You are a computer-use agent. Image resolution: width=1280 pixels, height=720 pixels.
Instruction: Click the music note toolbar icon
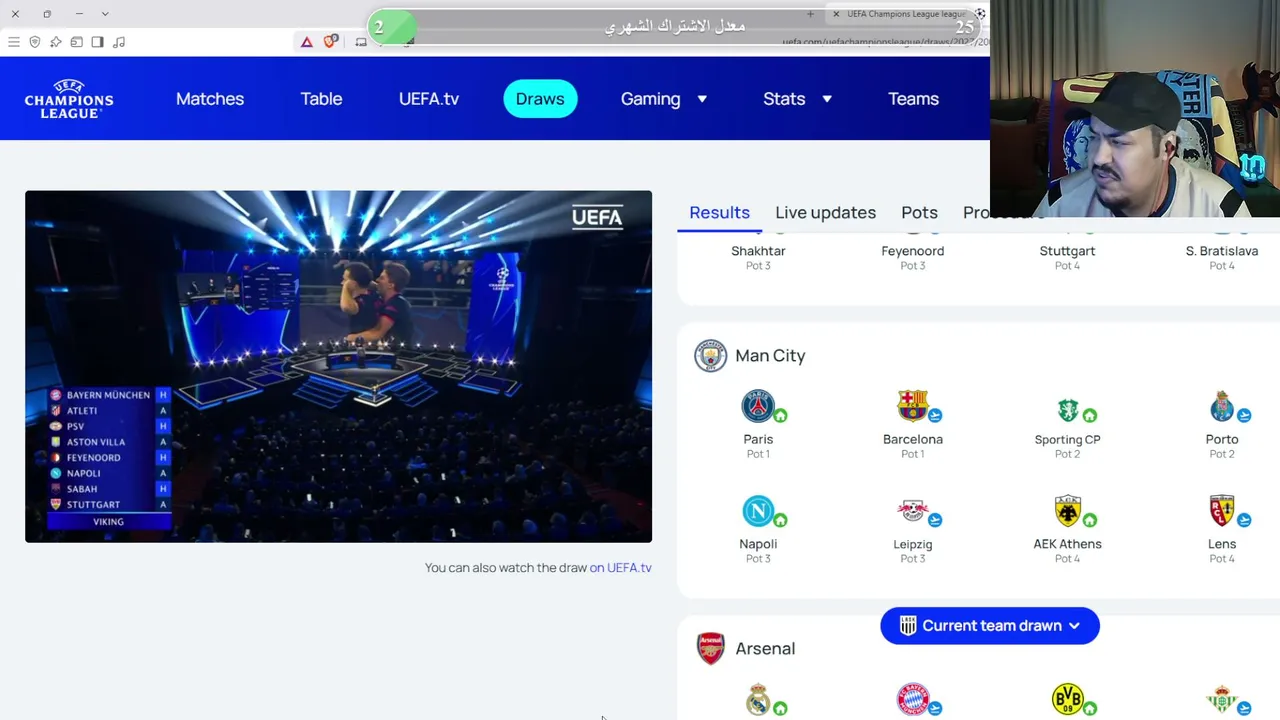coord(119,42)
